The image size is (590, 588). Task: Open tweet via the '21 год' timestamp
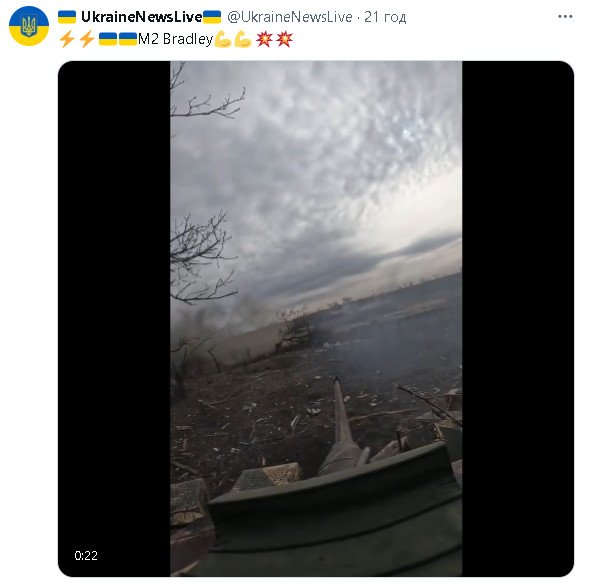(x=385, y=17)
